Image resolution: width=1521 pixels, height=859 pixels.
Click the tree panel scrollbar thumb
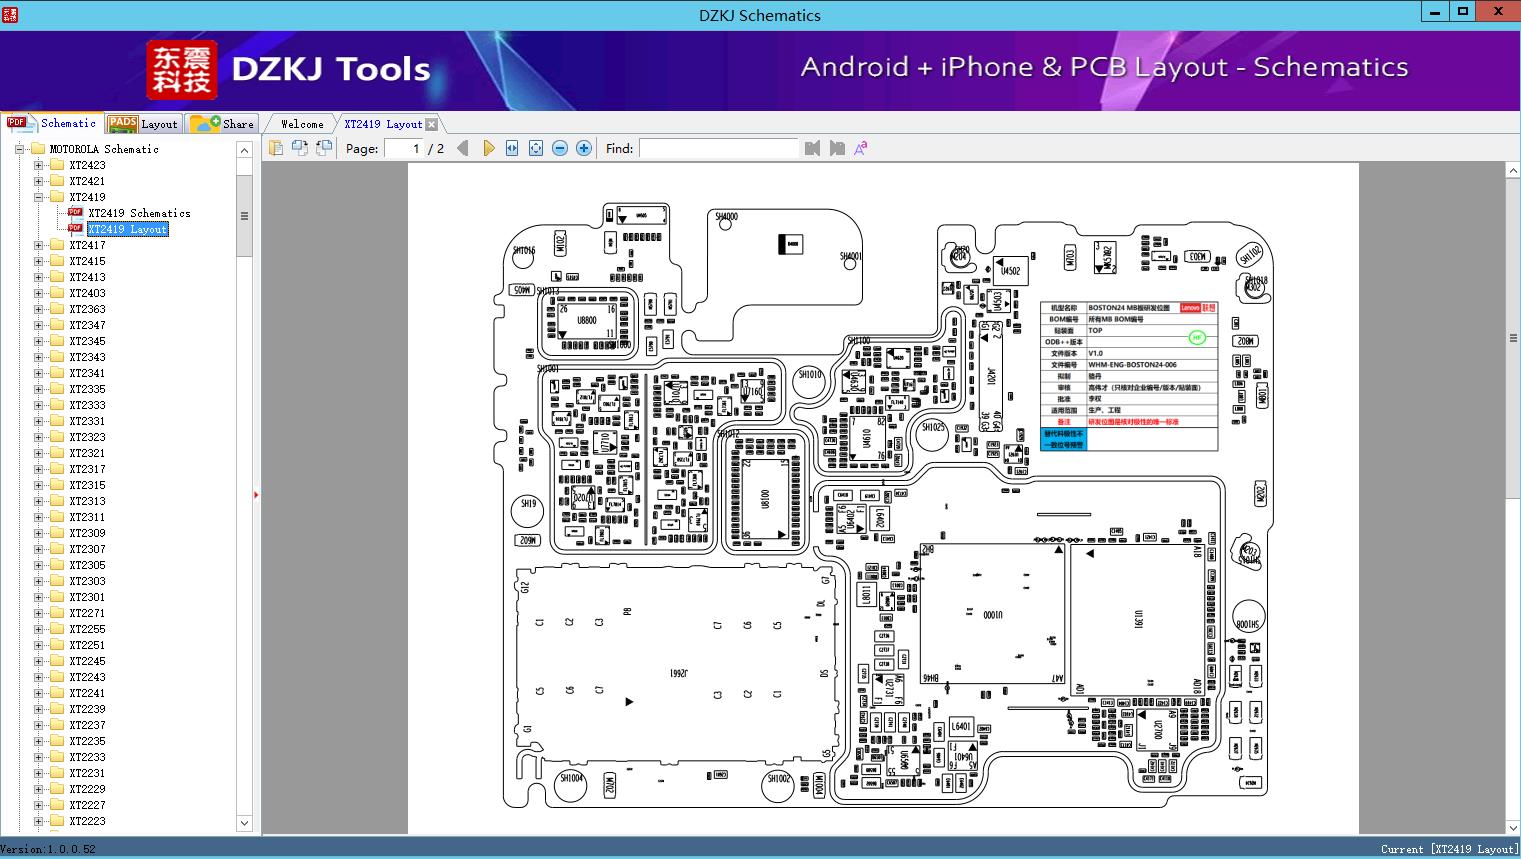click(244, 215)
